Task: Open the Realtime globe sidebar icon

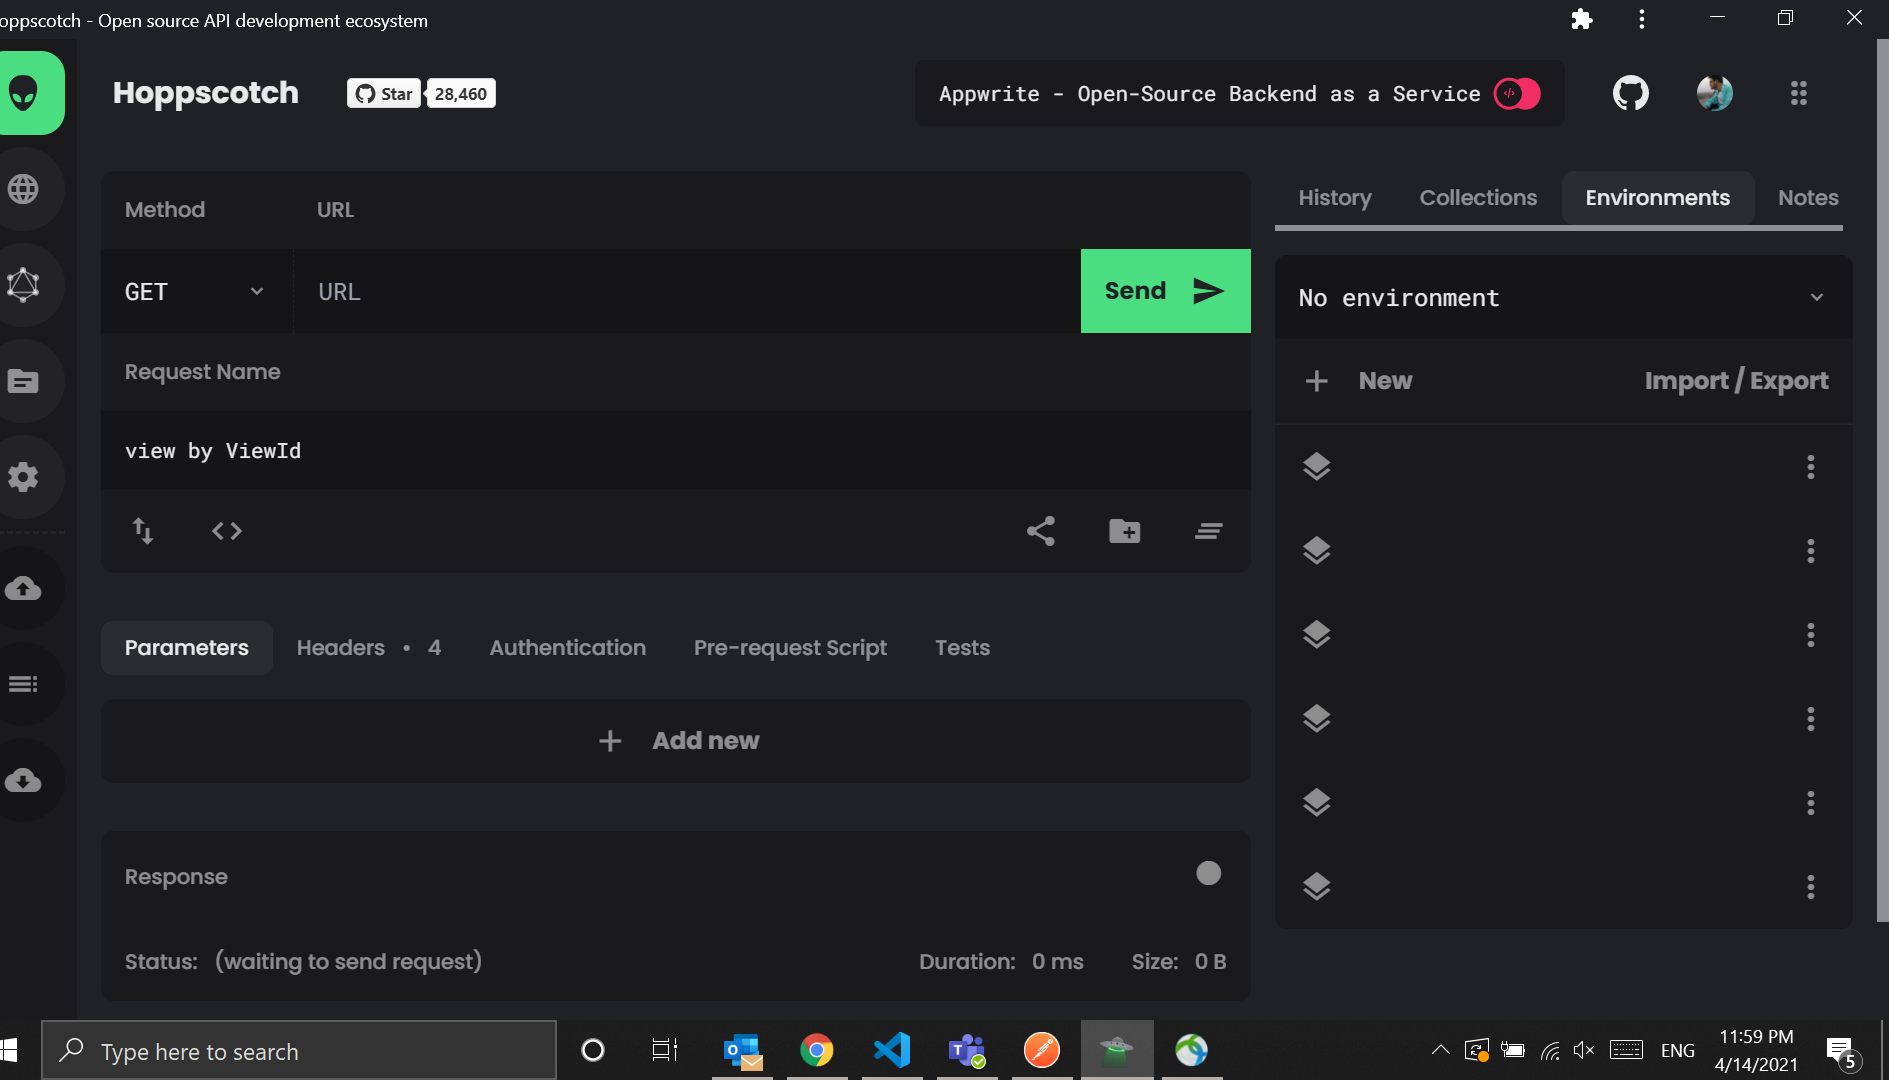Action: pos(23,188)
